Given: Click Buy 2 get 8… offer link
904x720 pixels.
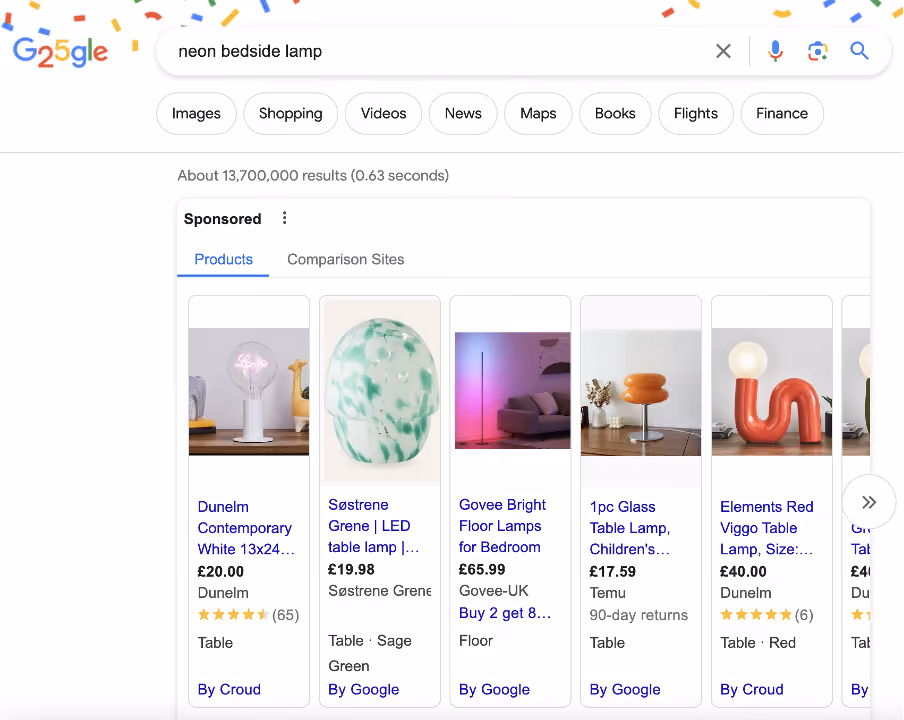Looking at the screenshot, I should pos(505,613).
